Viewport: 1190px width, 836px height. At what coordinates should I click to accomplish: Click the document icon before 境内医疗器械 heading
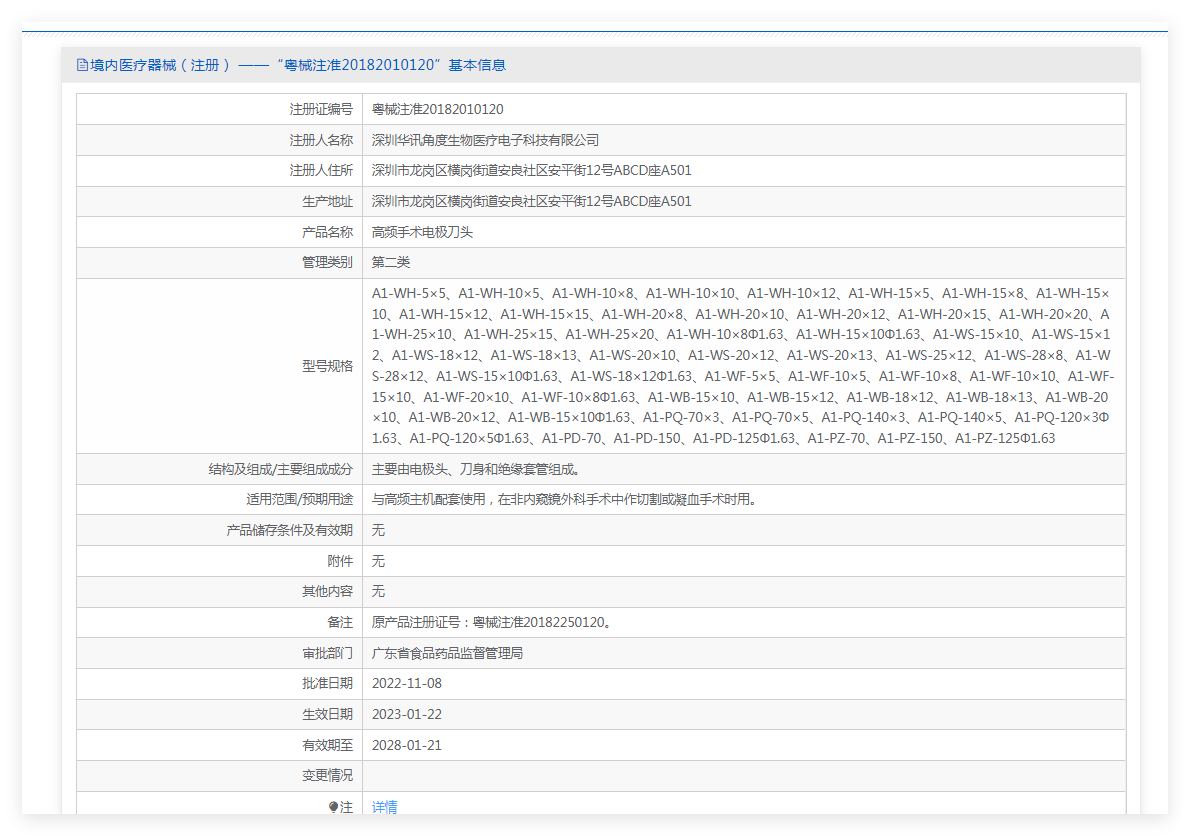coord(82,65)
